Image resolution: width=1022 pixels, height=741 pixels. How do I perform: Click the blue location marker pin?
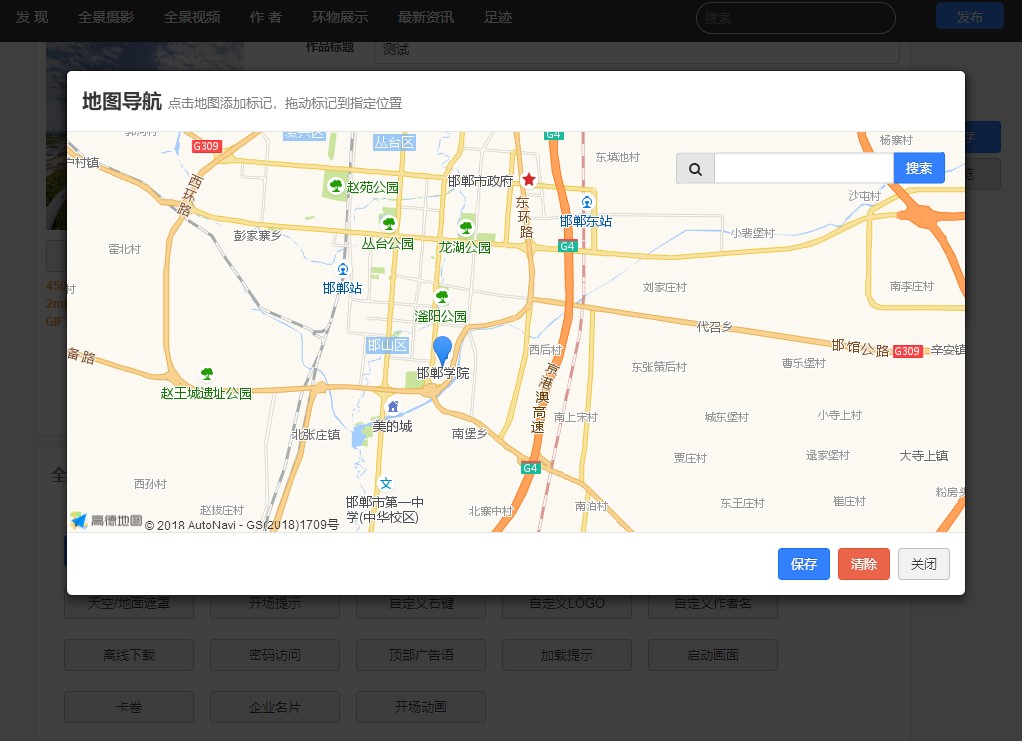point(442,350)
